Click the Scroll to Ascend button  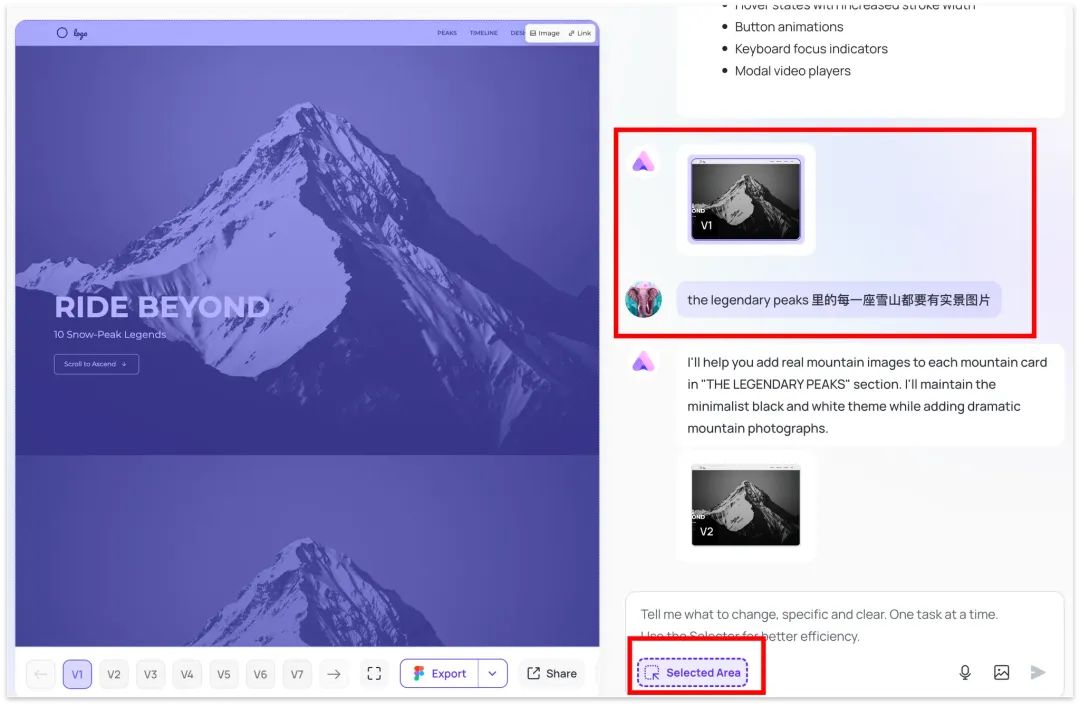pos(96,364)
